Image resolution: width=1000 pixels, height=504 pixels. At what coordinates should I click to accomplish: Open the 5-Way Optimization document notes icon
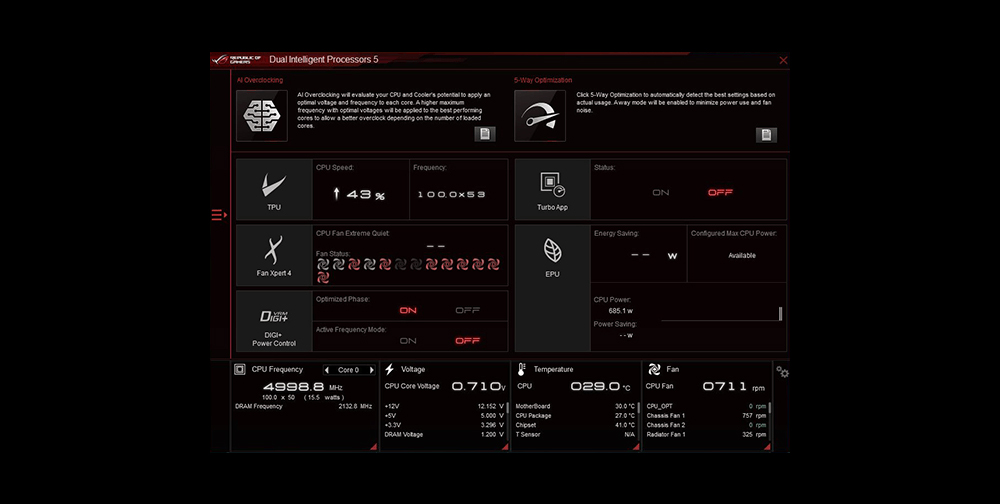point(766,135)
